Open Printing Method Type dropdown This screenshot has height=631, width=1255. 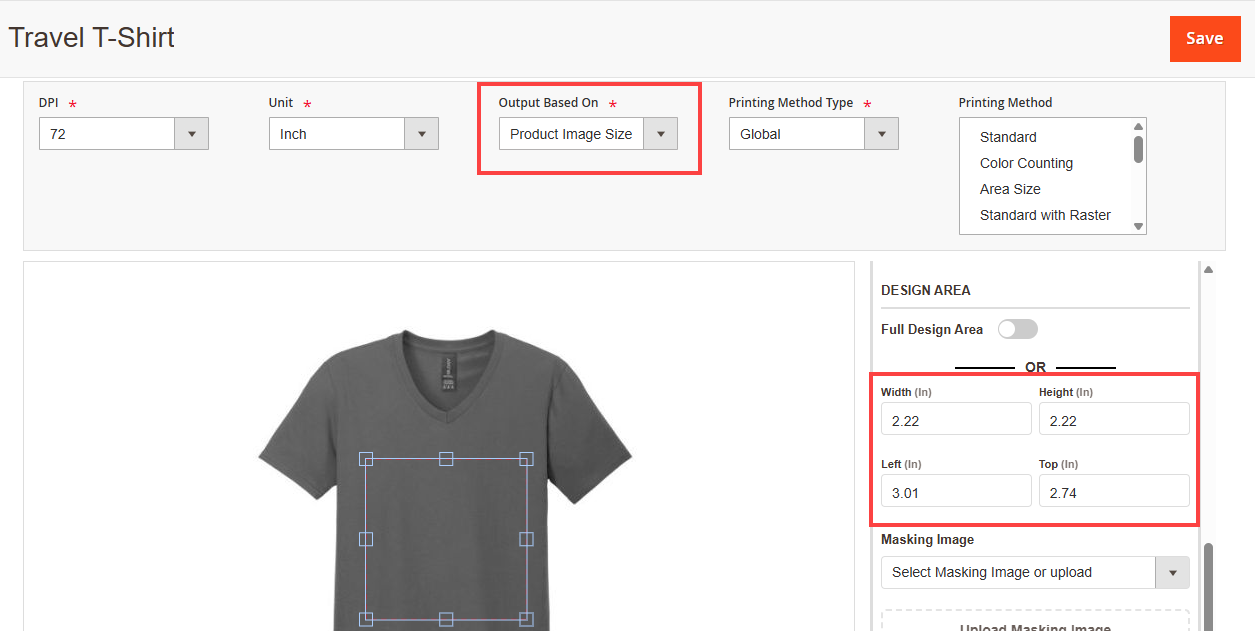812,134
